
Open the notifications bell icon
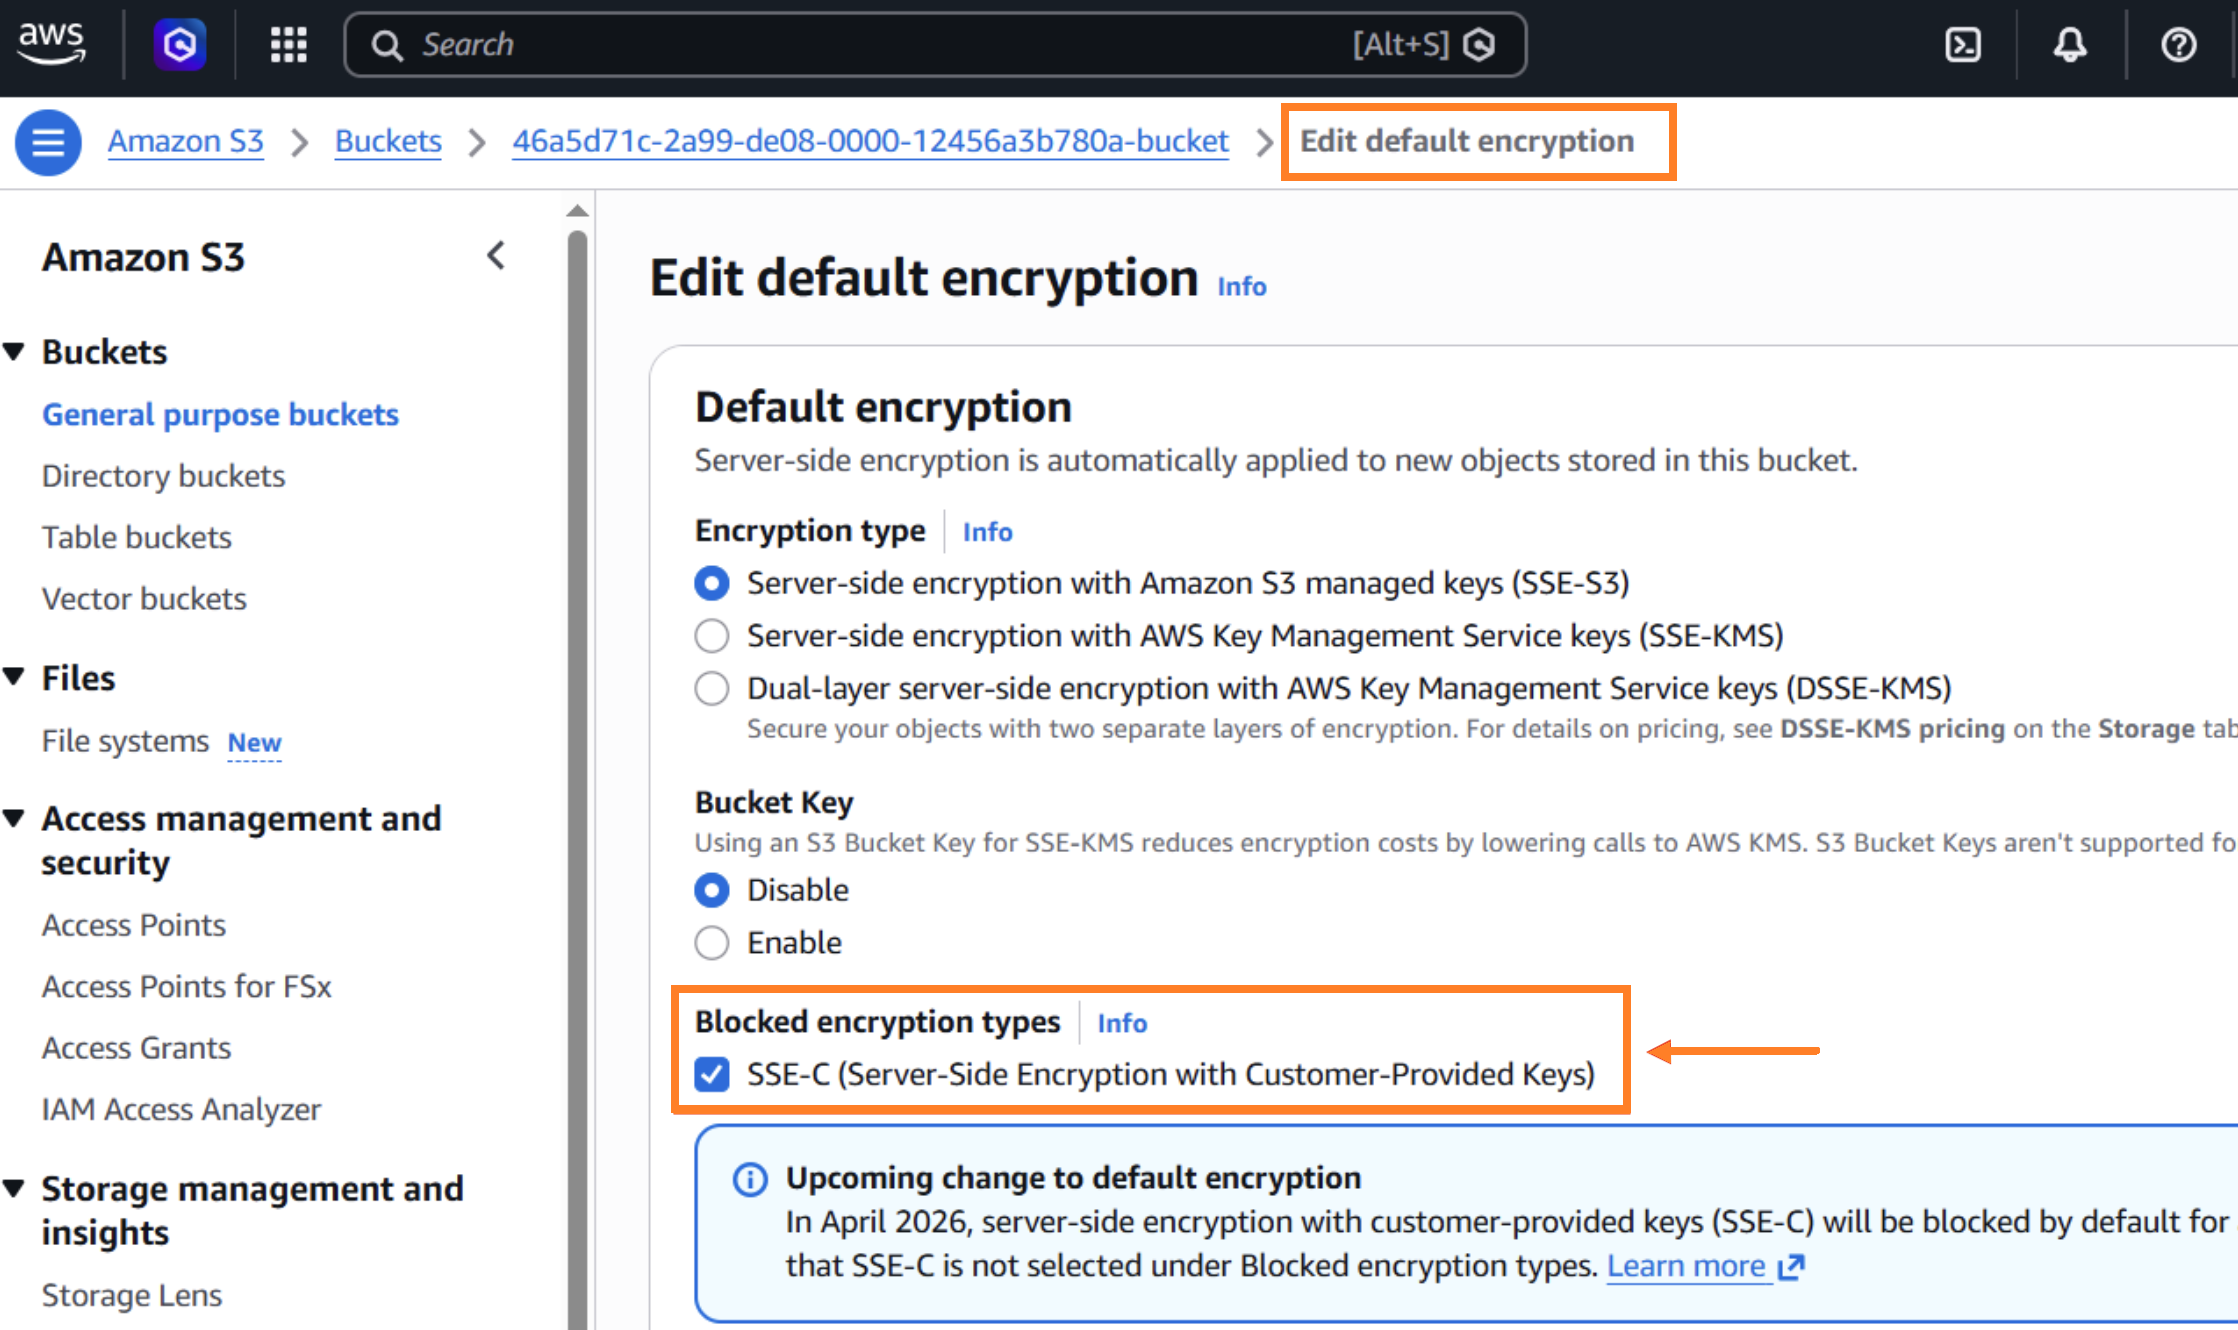2070,44
